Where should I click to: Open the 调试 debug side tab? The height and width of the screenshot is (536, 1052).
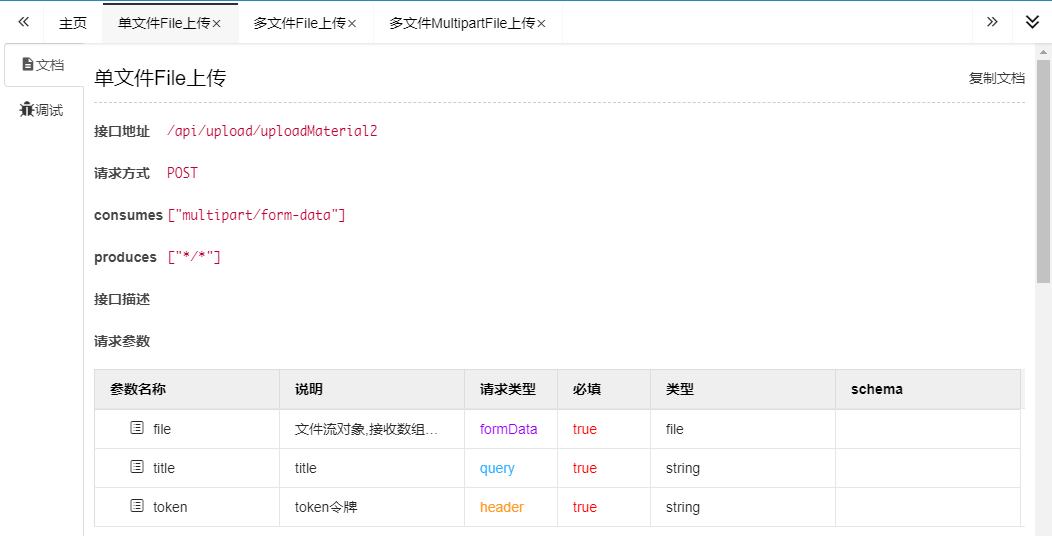click(42, 110)
